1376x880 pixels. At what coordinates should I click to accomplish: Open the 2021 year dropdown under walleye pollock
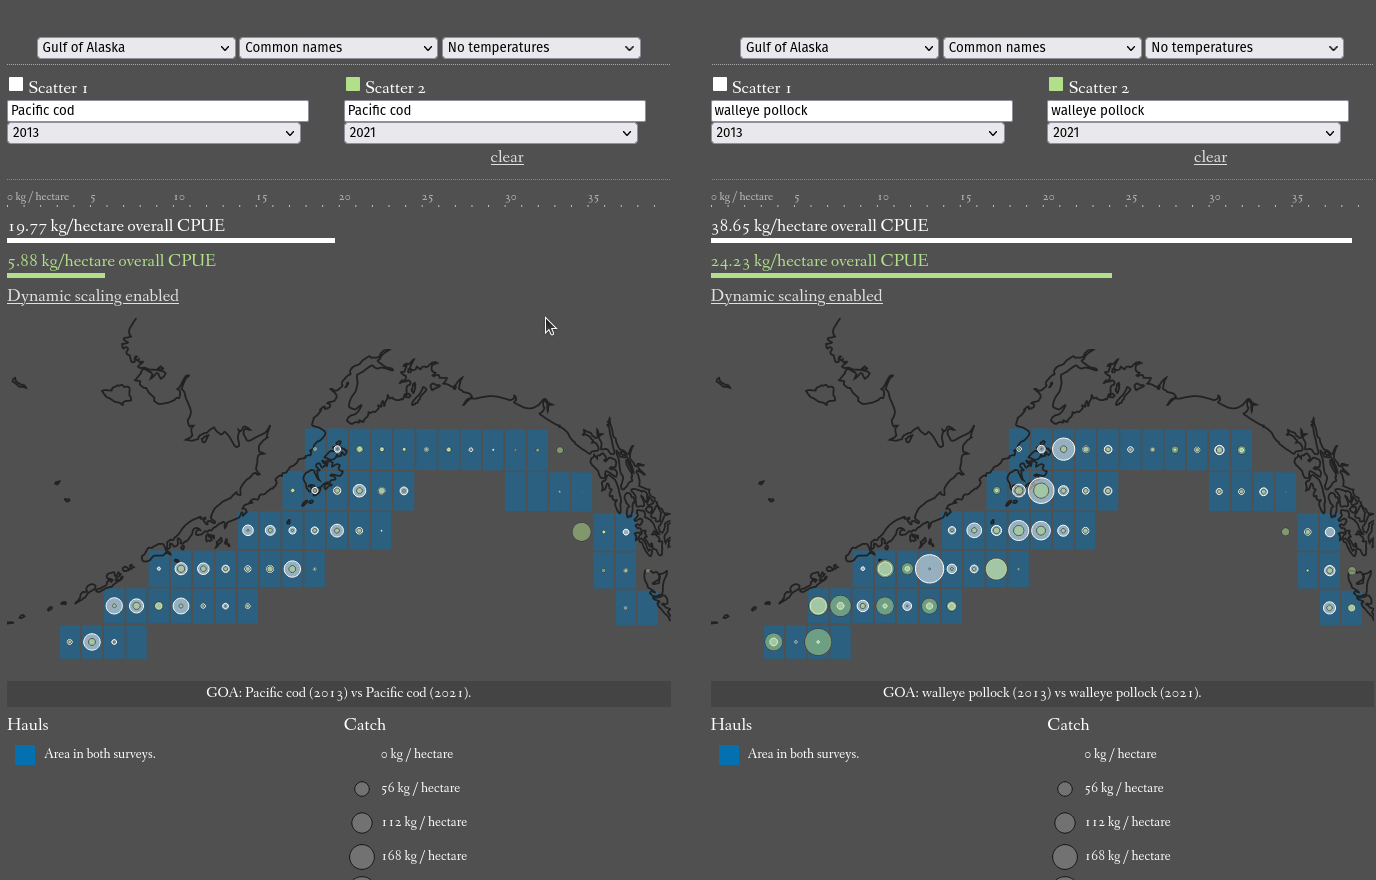pyautogui.click(x=1194, y=133)
